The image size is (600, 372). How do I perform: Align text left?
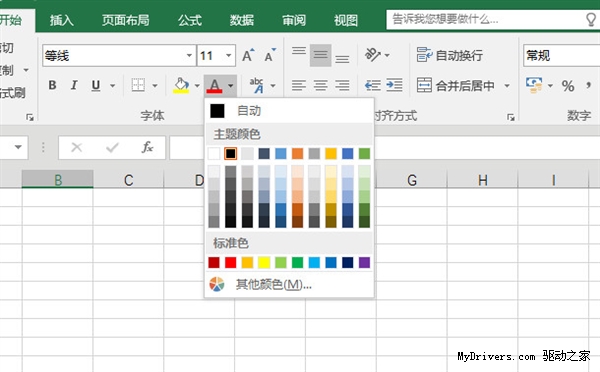[299, 85]
